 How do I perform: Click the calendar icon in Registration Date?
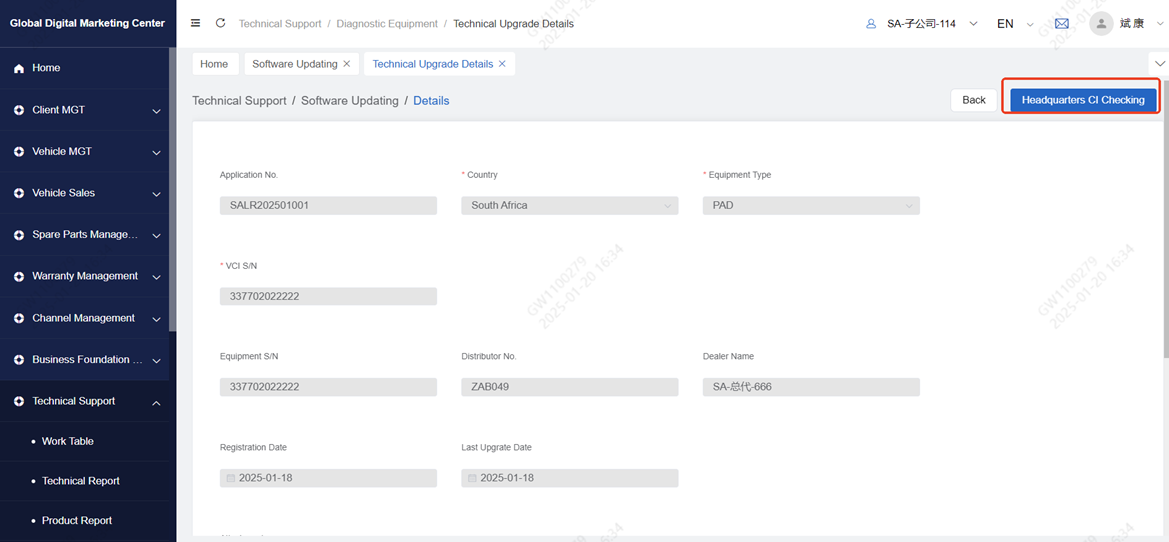point(230,478)
